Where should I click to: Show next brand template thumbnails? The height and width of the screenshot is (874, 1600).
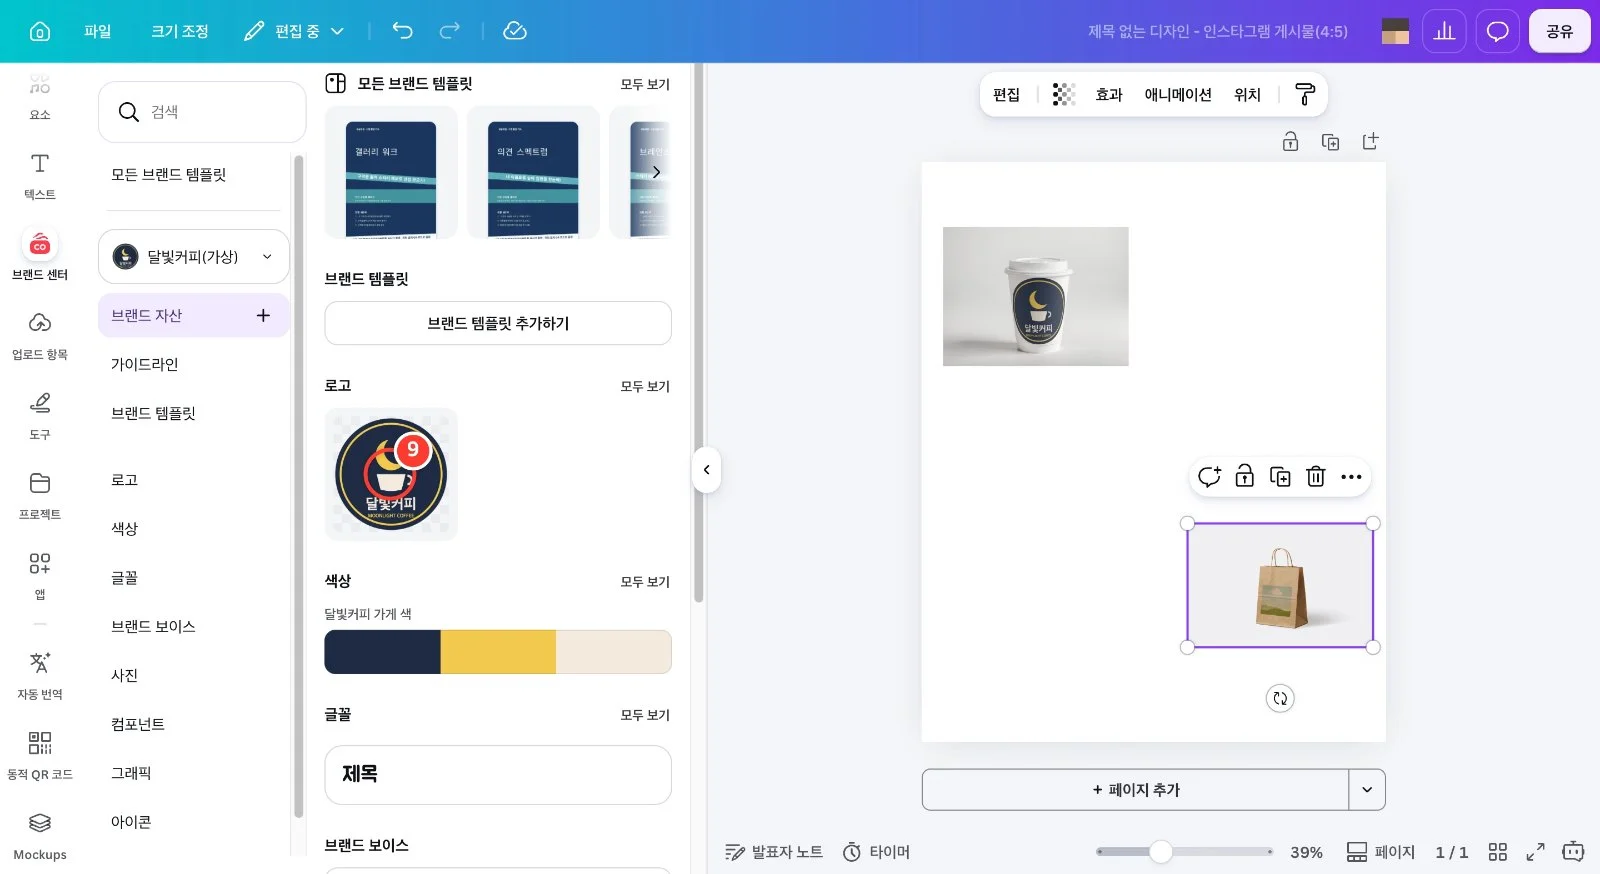click(656, 172)
